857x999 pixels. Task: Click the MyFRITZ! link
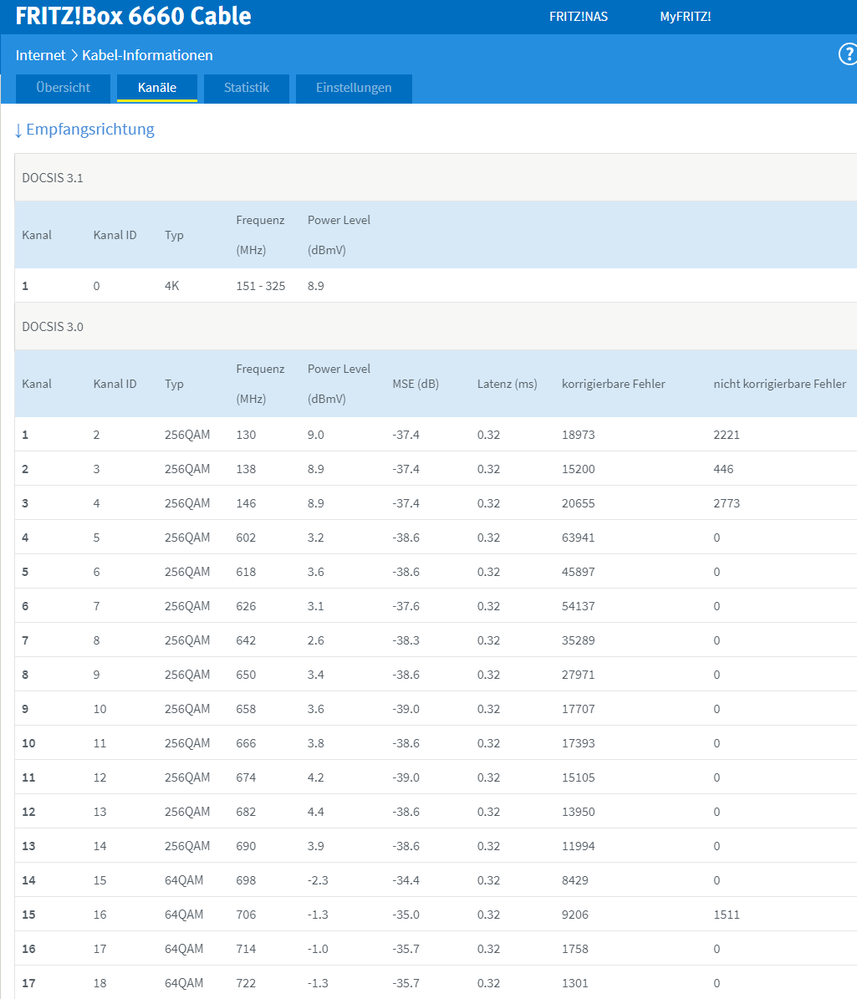[685, 17]
